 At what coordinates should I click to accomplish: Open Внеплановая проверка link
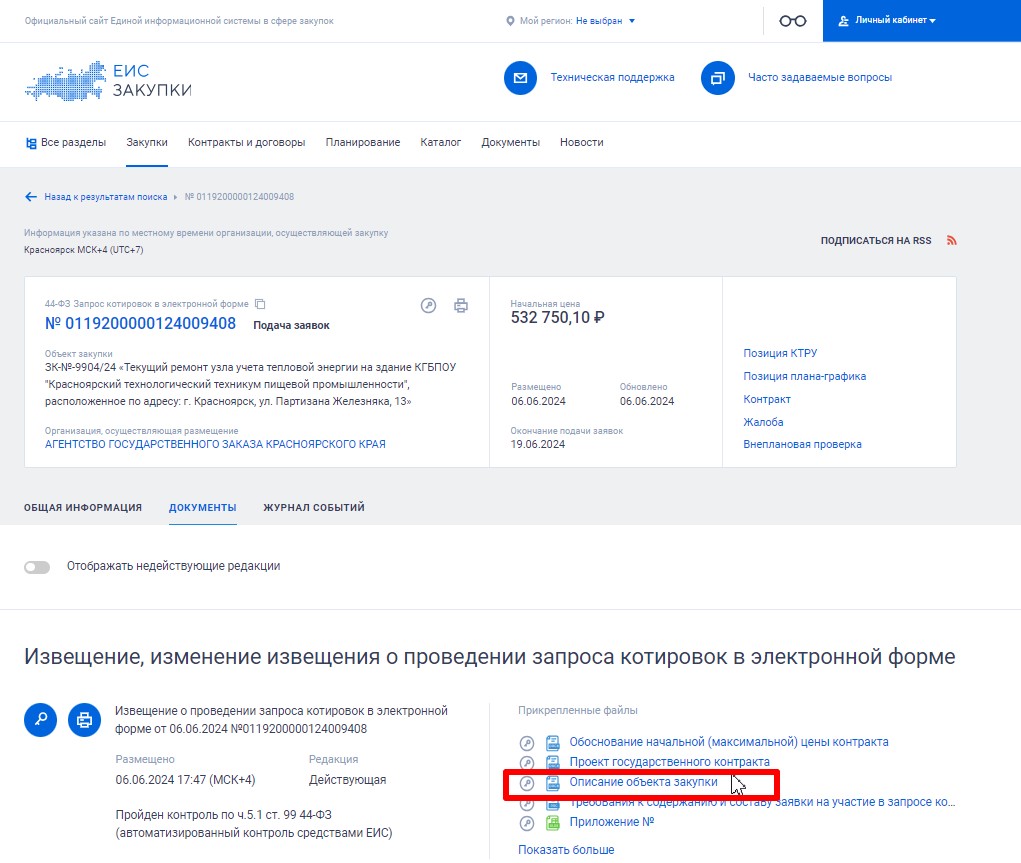pos(802,444)
